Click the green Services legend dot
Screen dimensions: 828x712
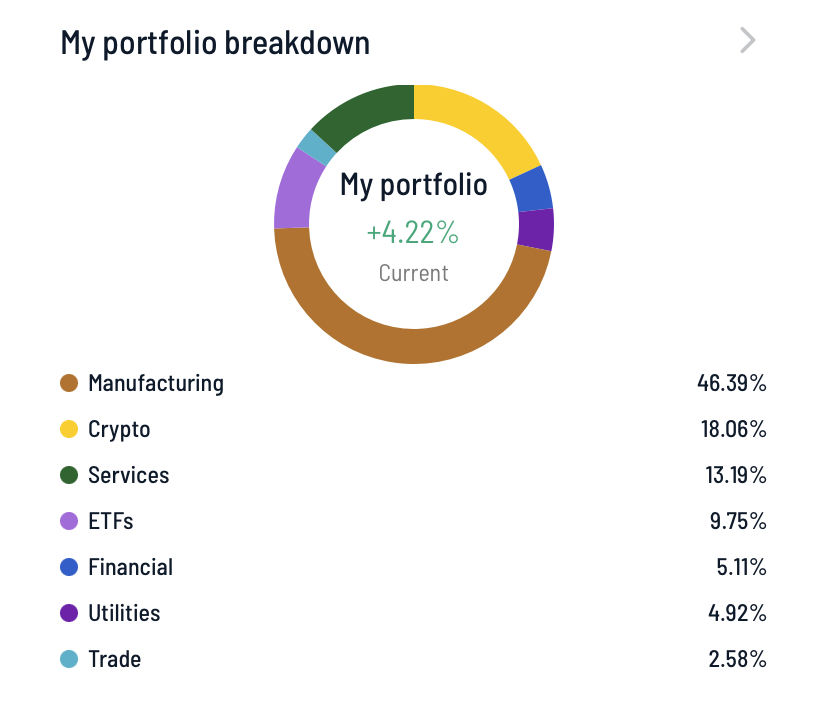tap(69, 475)
